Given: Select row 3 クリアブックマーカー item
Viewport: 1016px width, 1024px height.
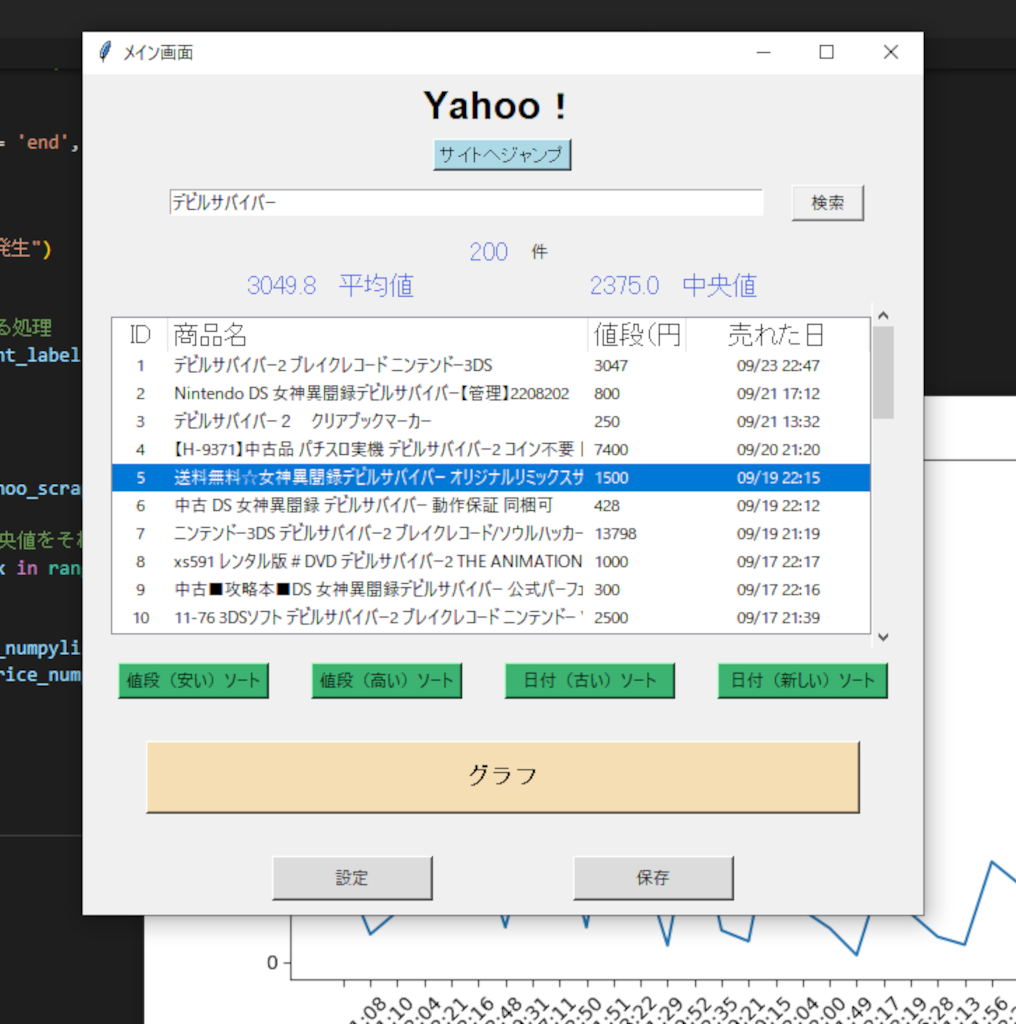Looking at the screenshot, I should tap(491, 422).
